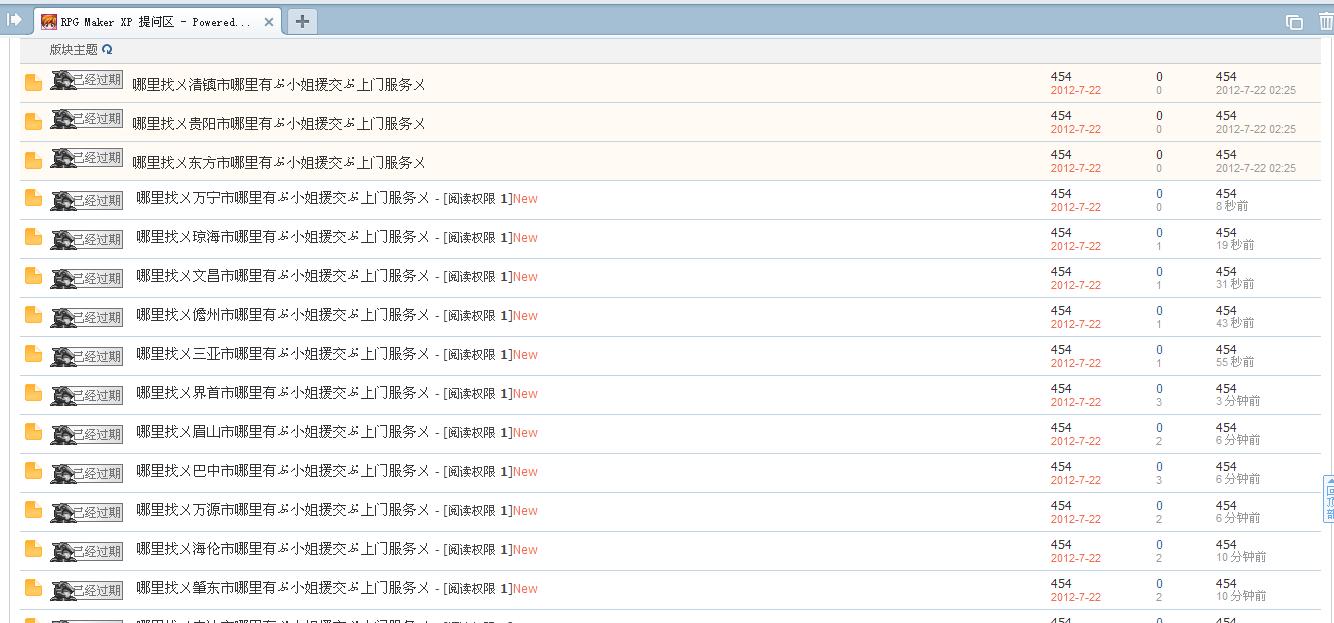Click the folder icon of 万源市 thread
This screenshot has height=623, width=1334.
[33, 510]
